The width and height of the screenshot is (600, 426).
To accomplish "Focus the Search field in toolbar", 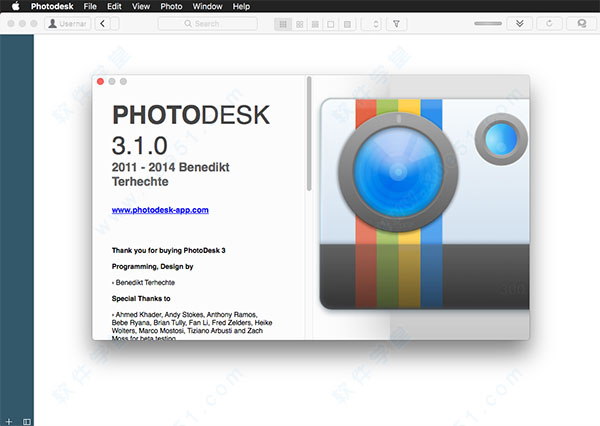I will (207, 24).
